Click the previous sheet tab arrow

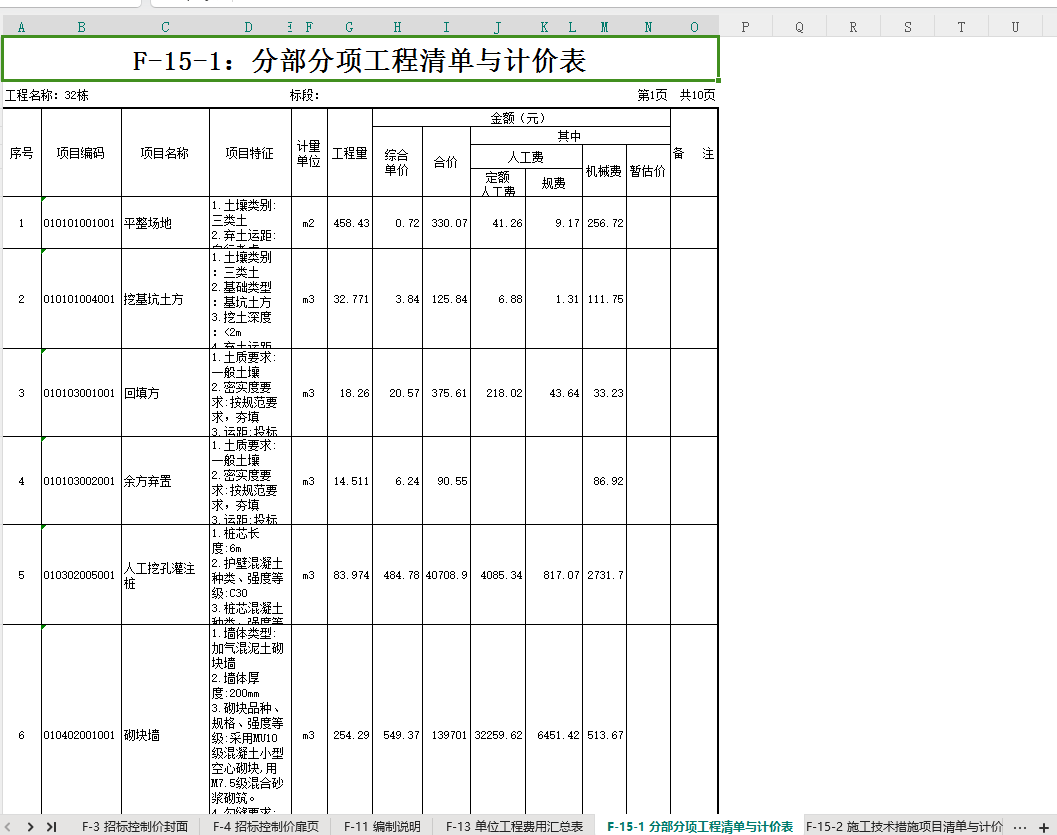pyautogui.click(x=7, y=826)
